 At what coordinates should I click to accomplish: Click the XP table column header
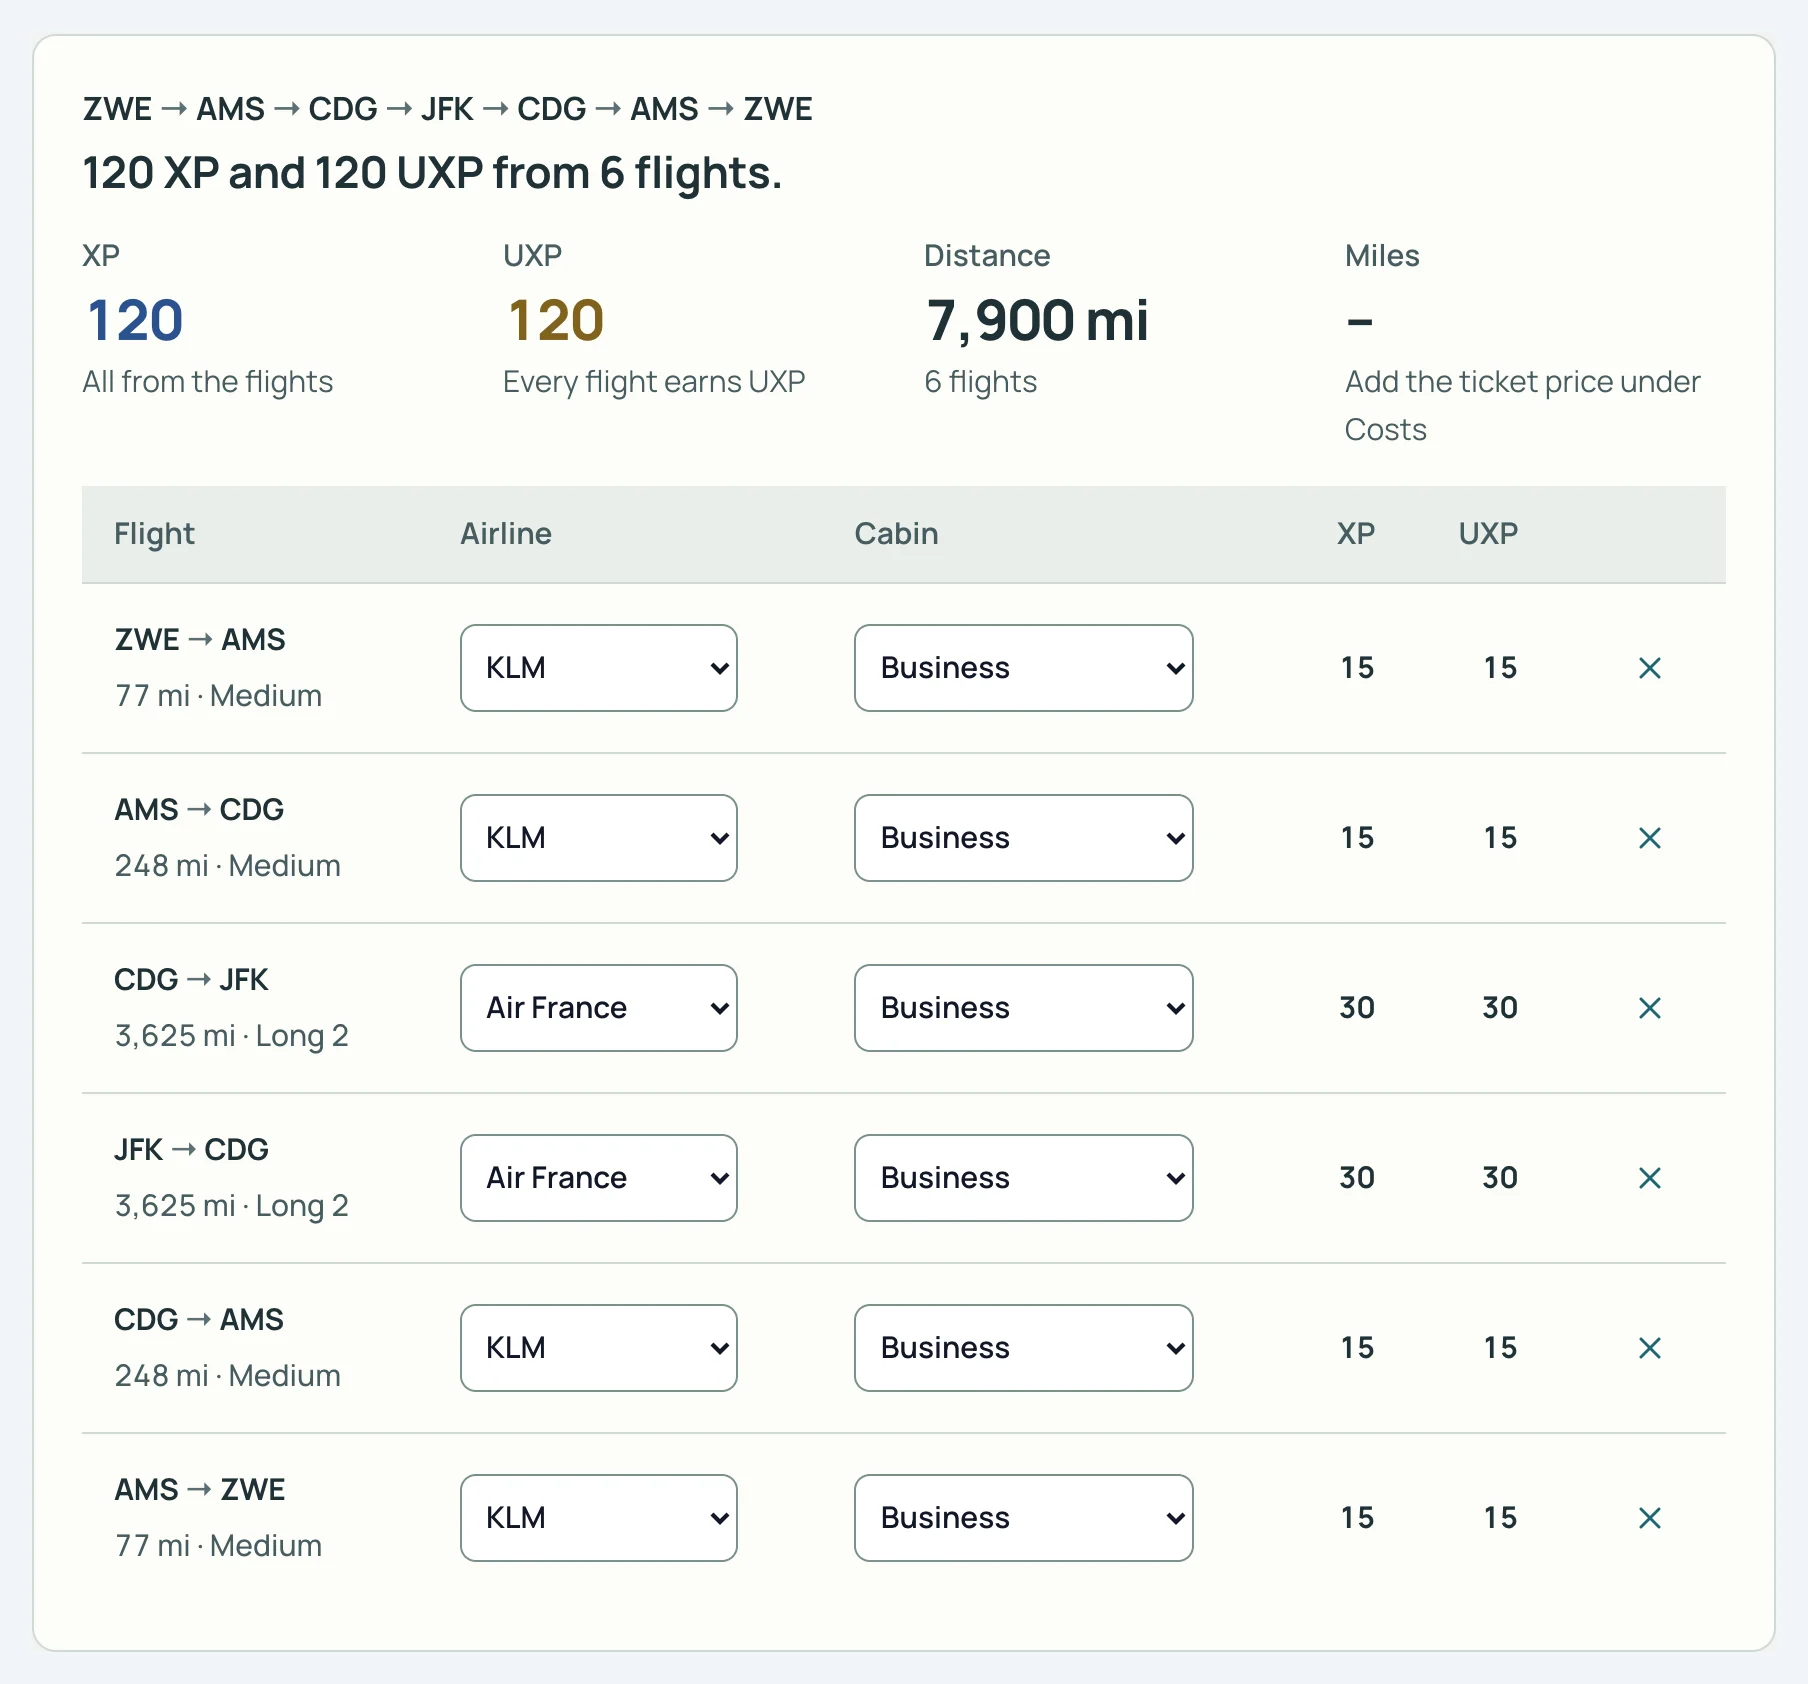1356,534
